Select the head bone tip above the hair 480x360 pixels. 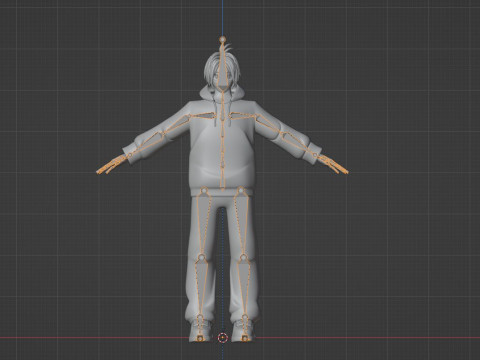[222, 39]
